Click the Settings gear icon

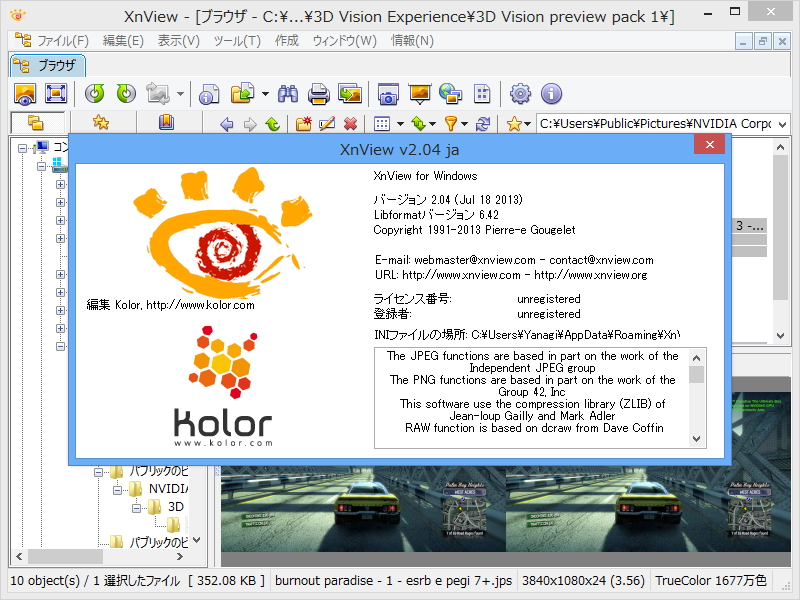(520, 93)
